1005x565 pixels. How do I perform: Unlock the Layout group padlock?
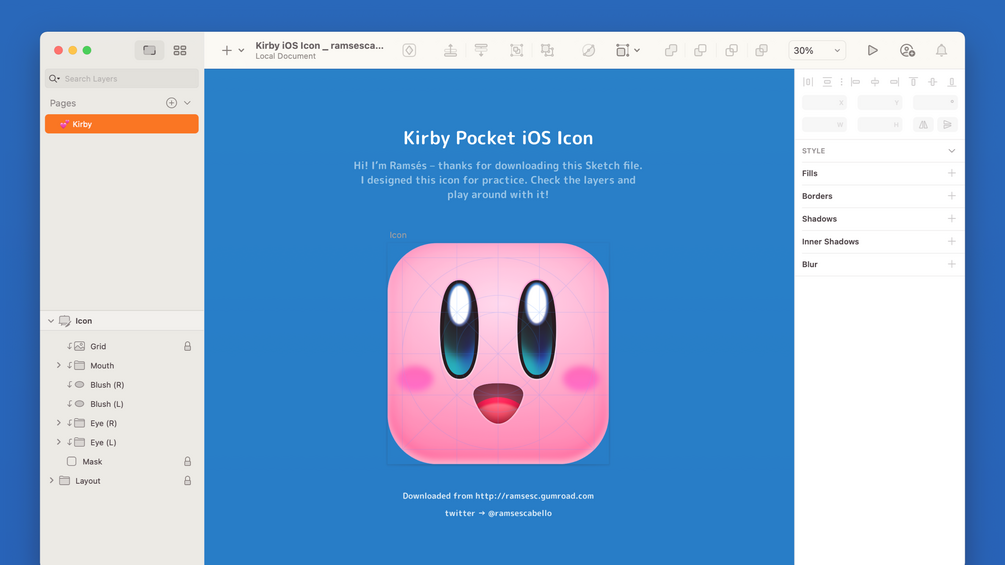pyautogui.click(x=188, y=480)
